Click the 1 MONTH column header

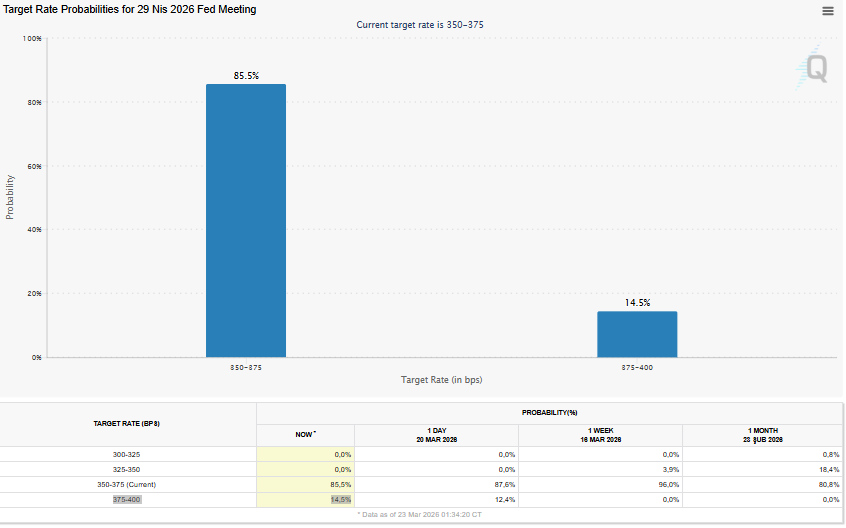[x=762, y=434]
